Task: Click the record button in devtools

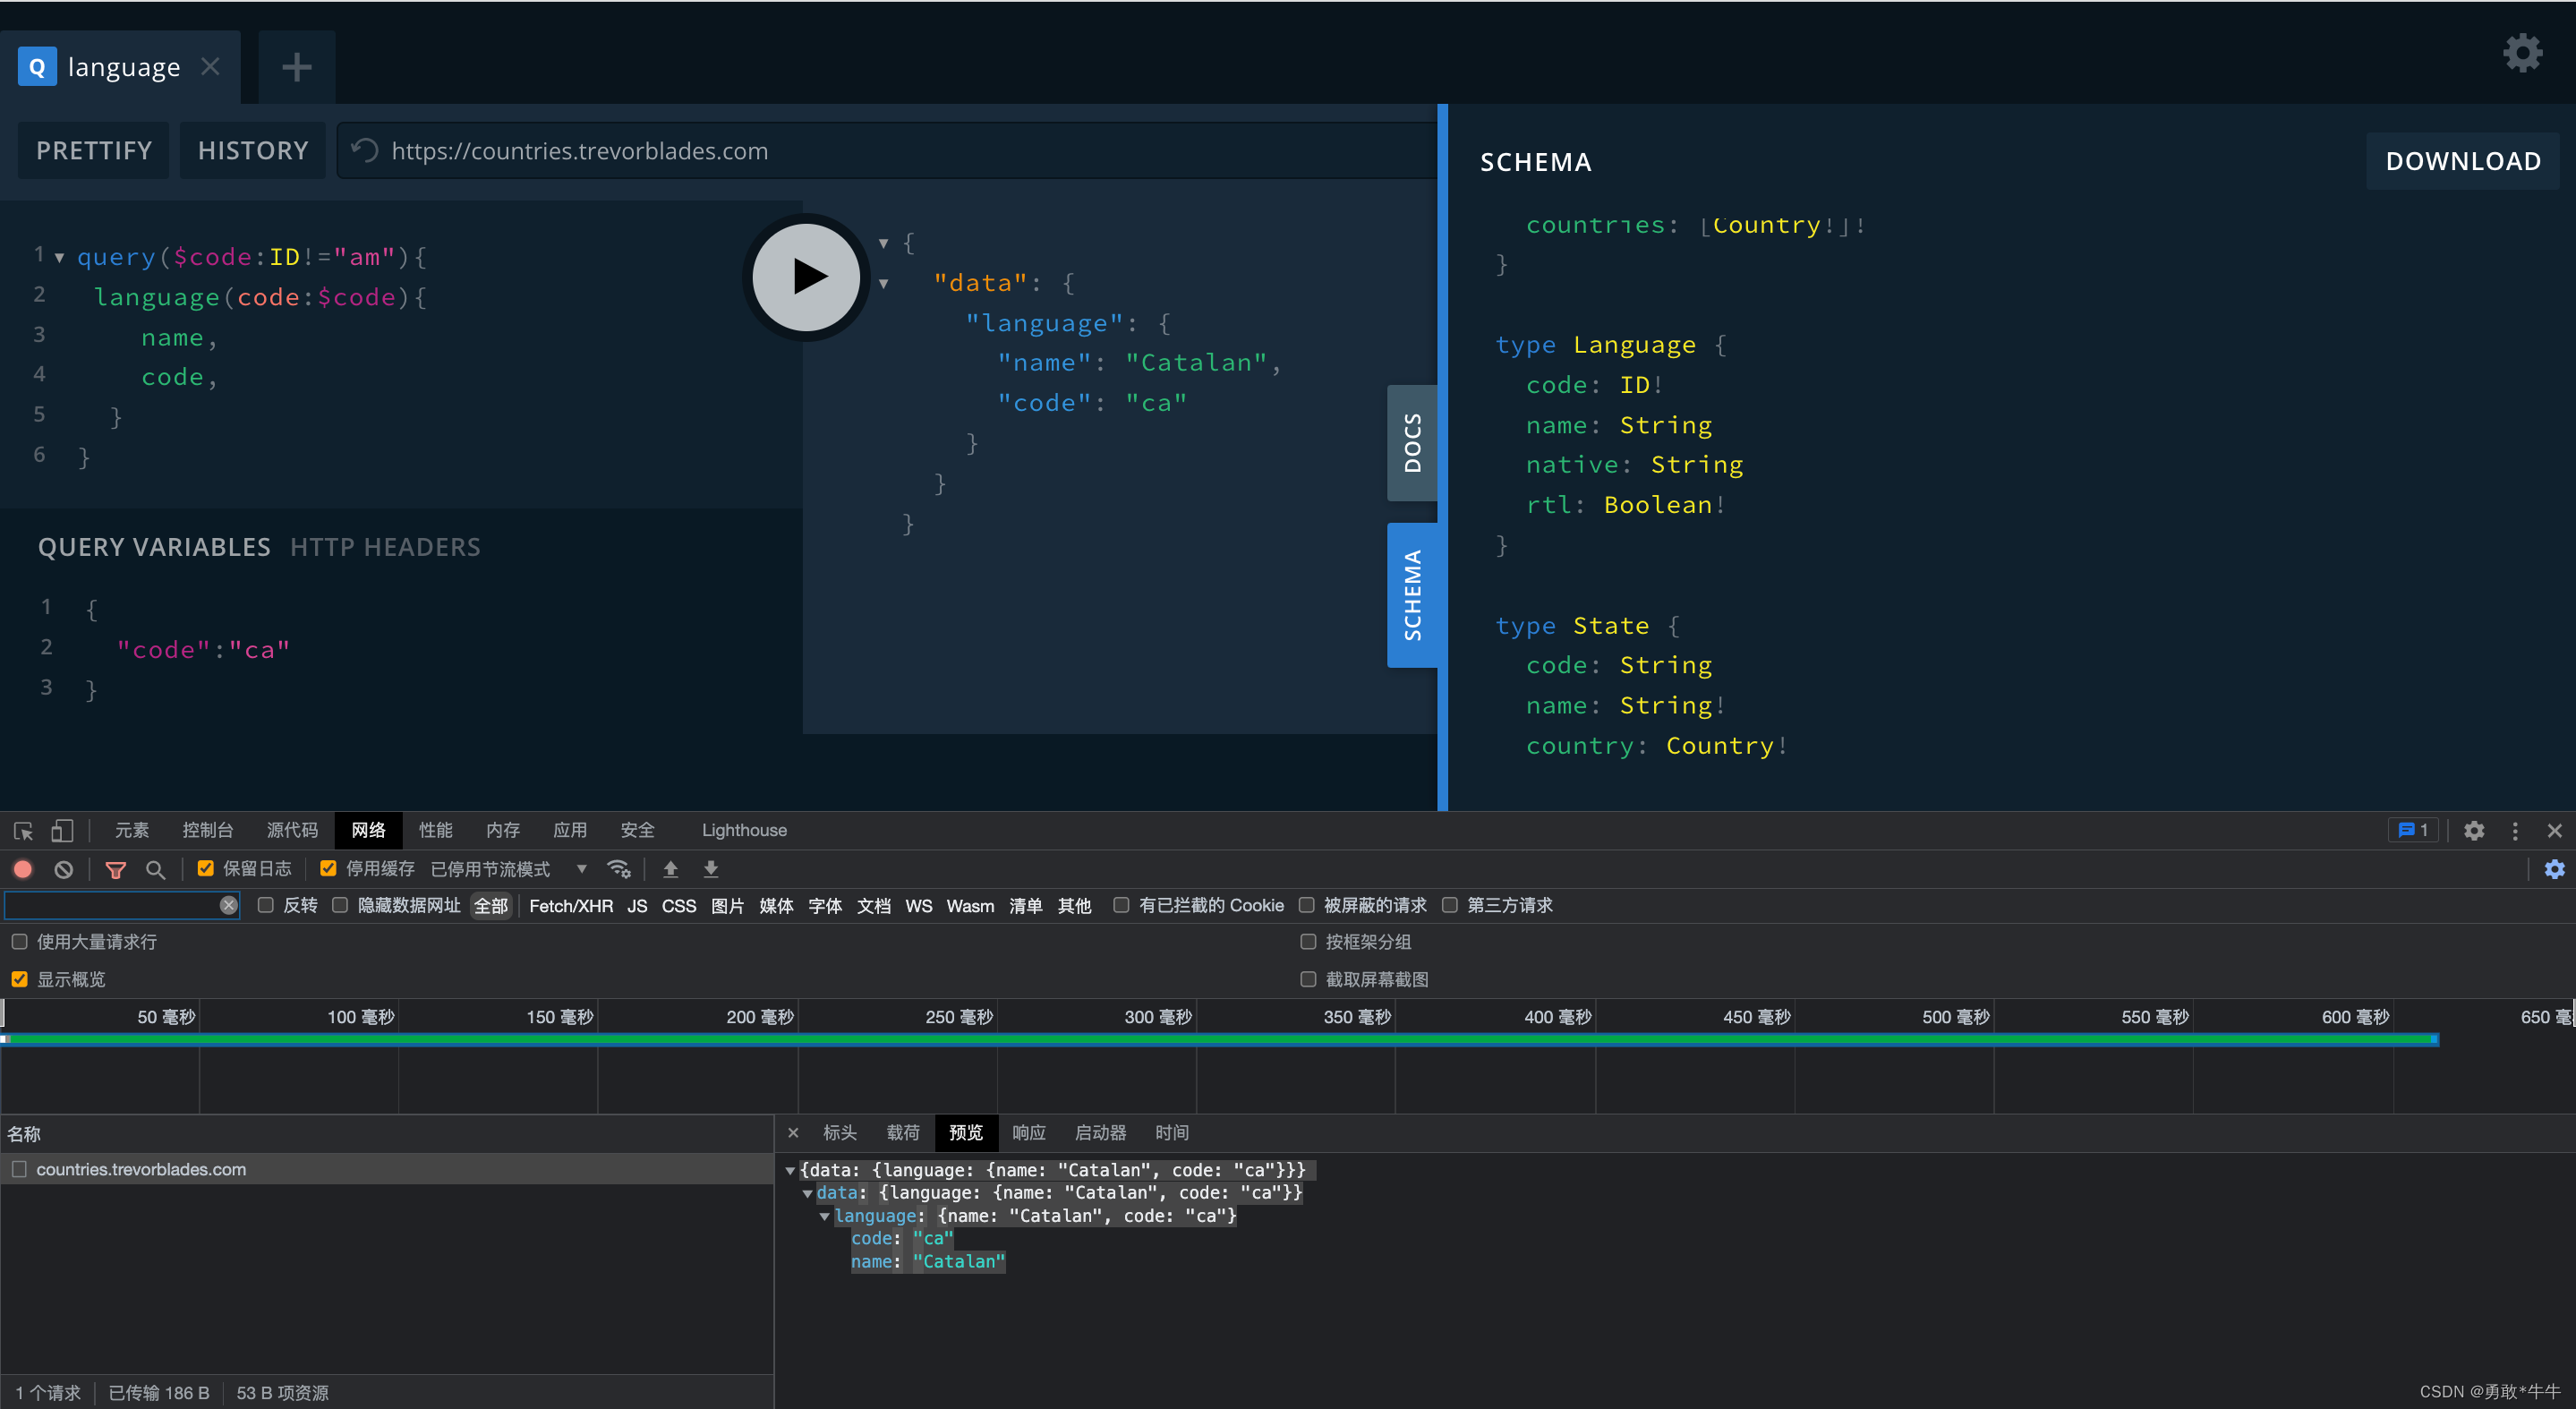Action: click(x=22, y=867)
